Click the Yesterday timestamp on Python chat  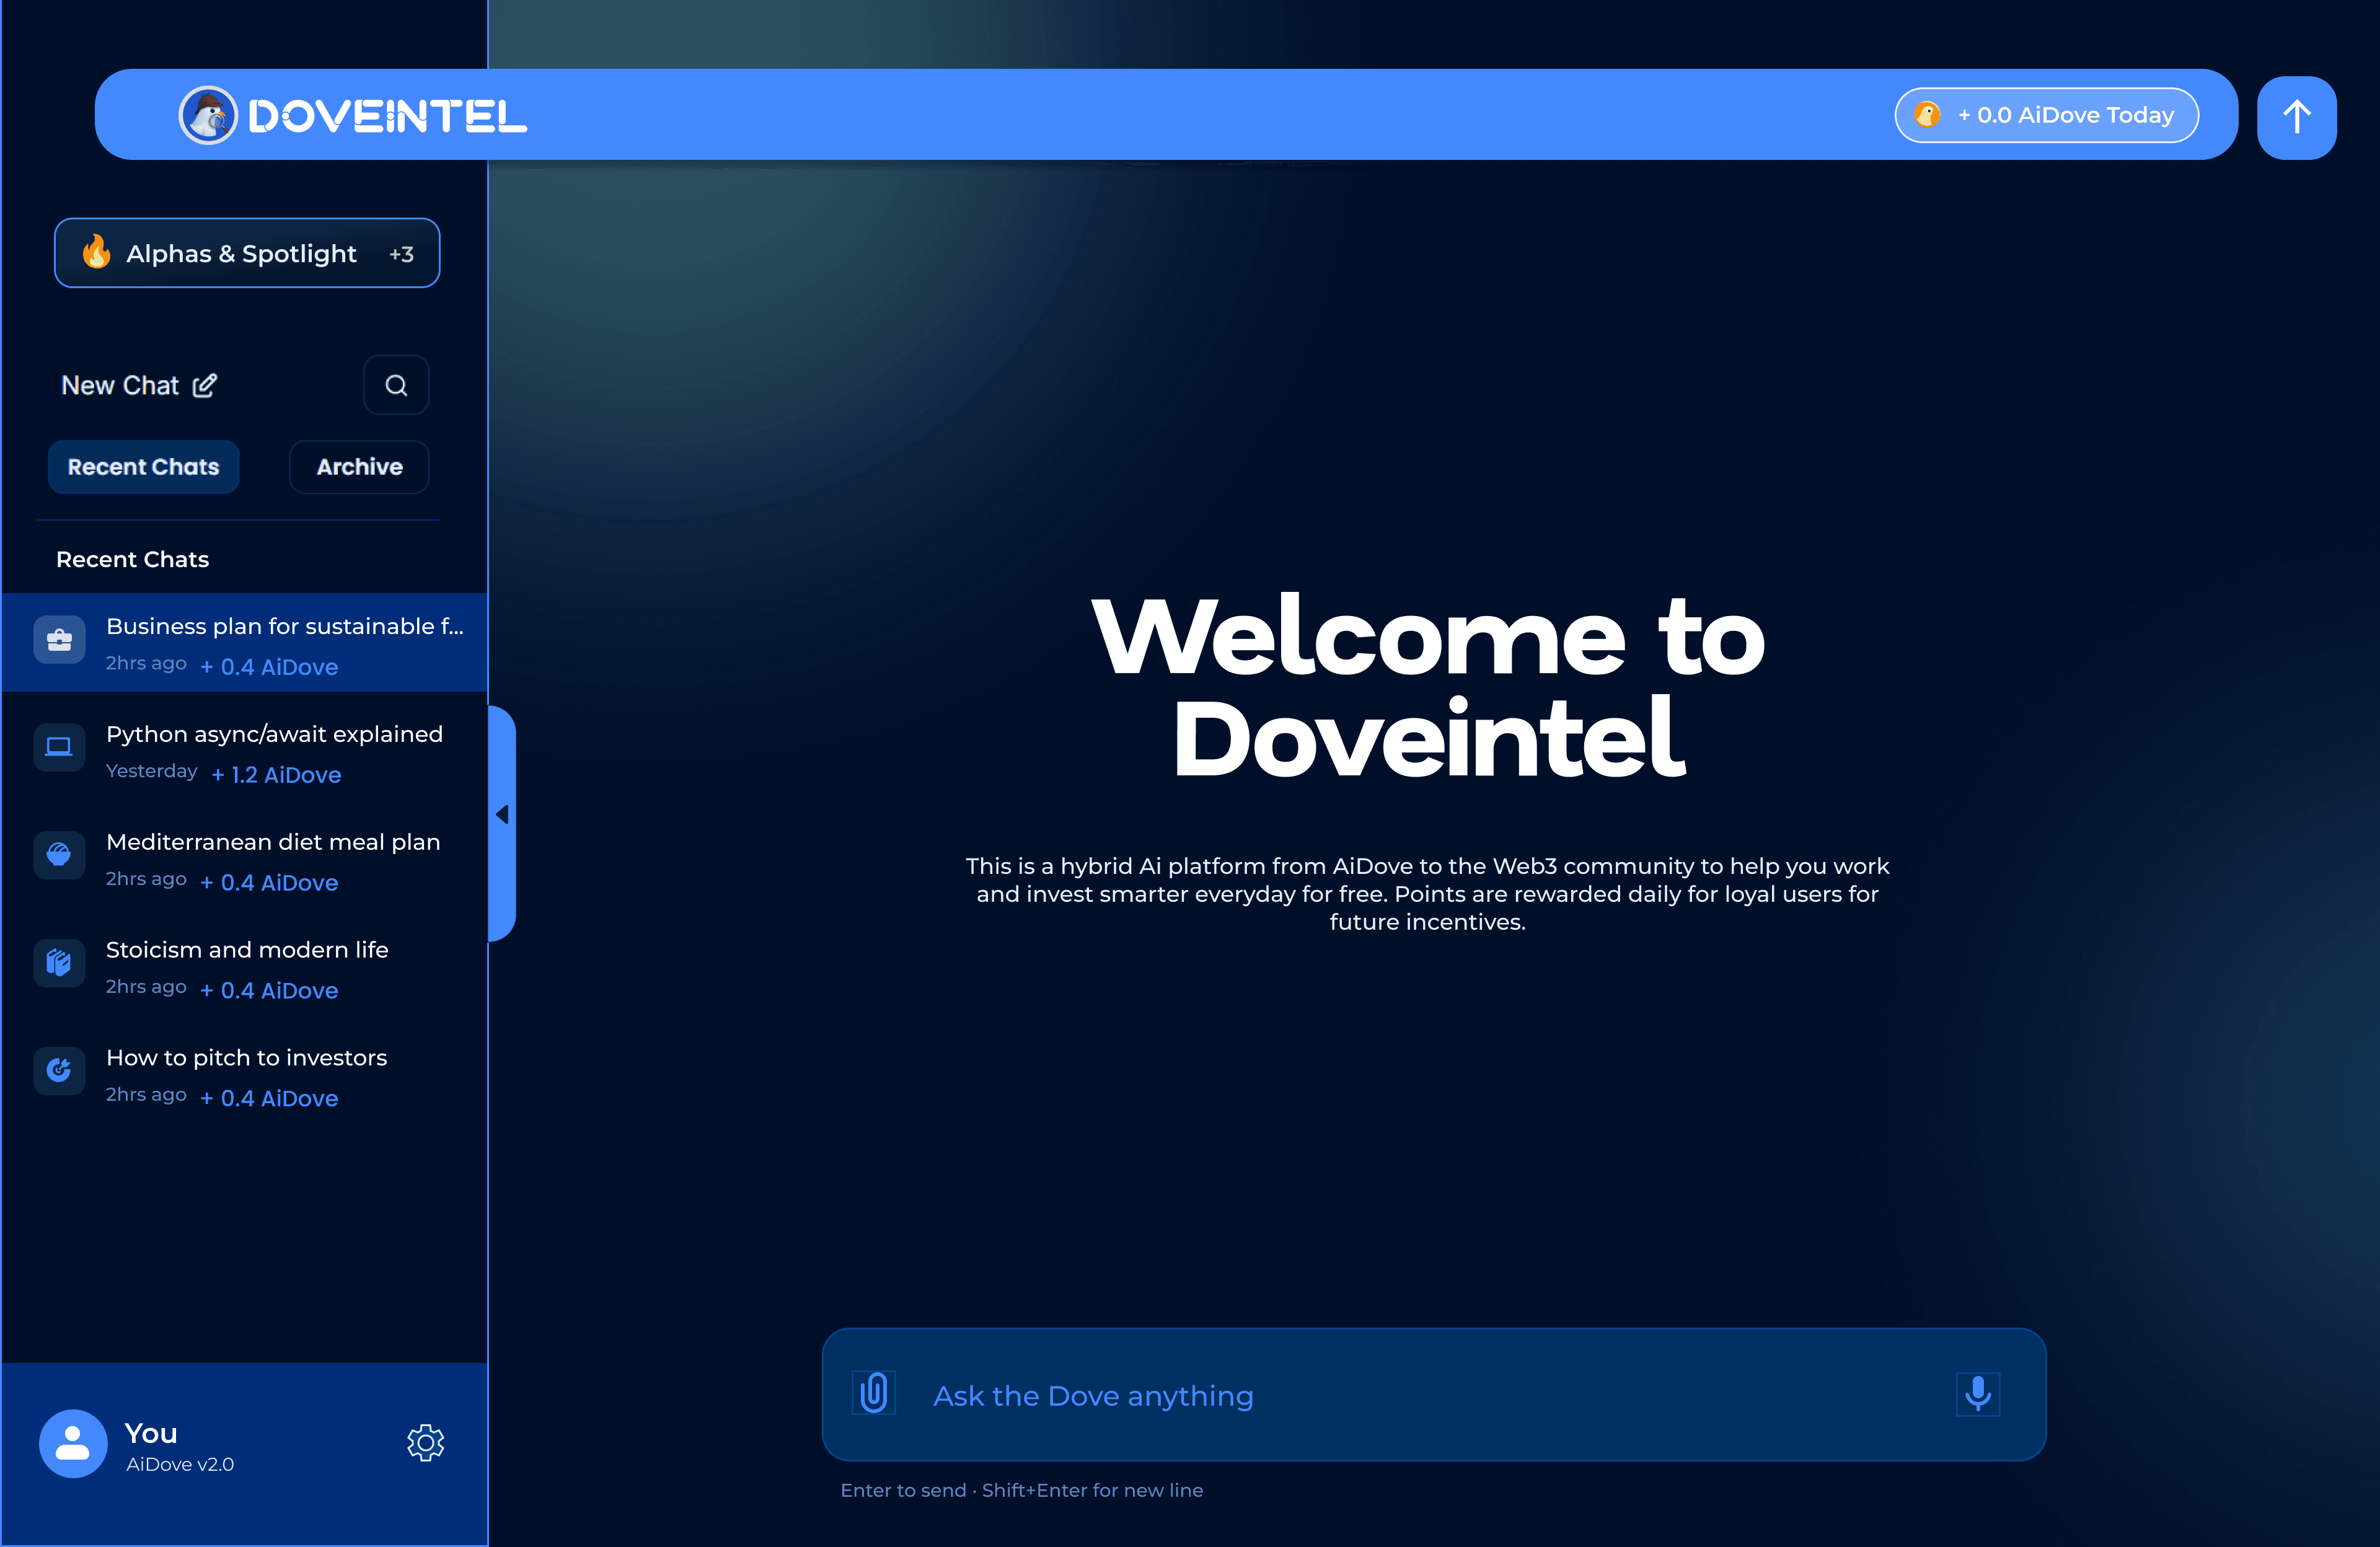click(x=152, y=771)
